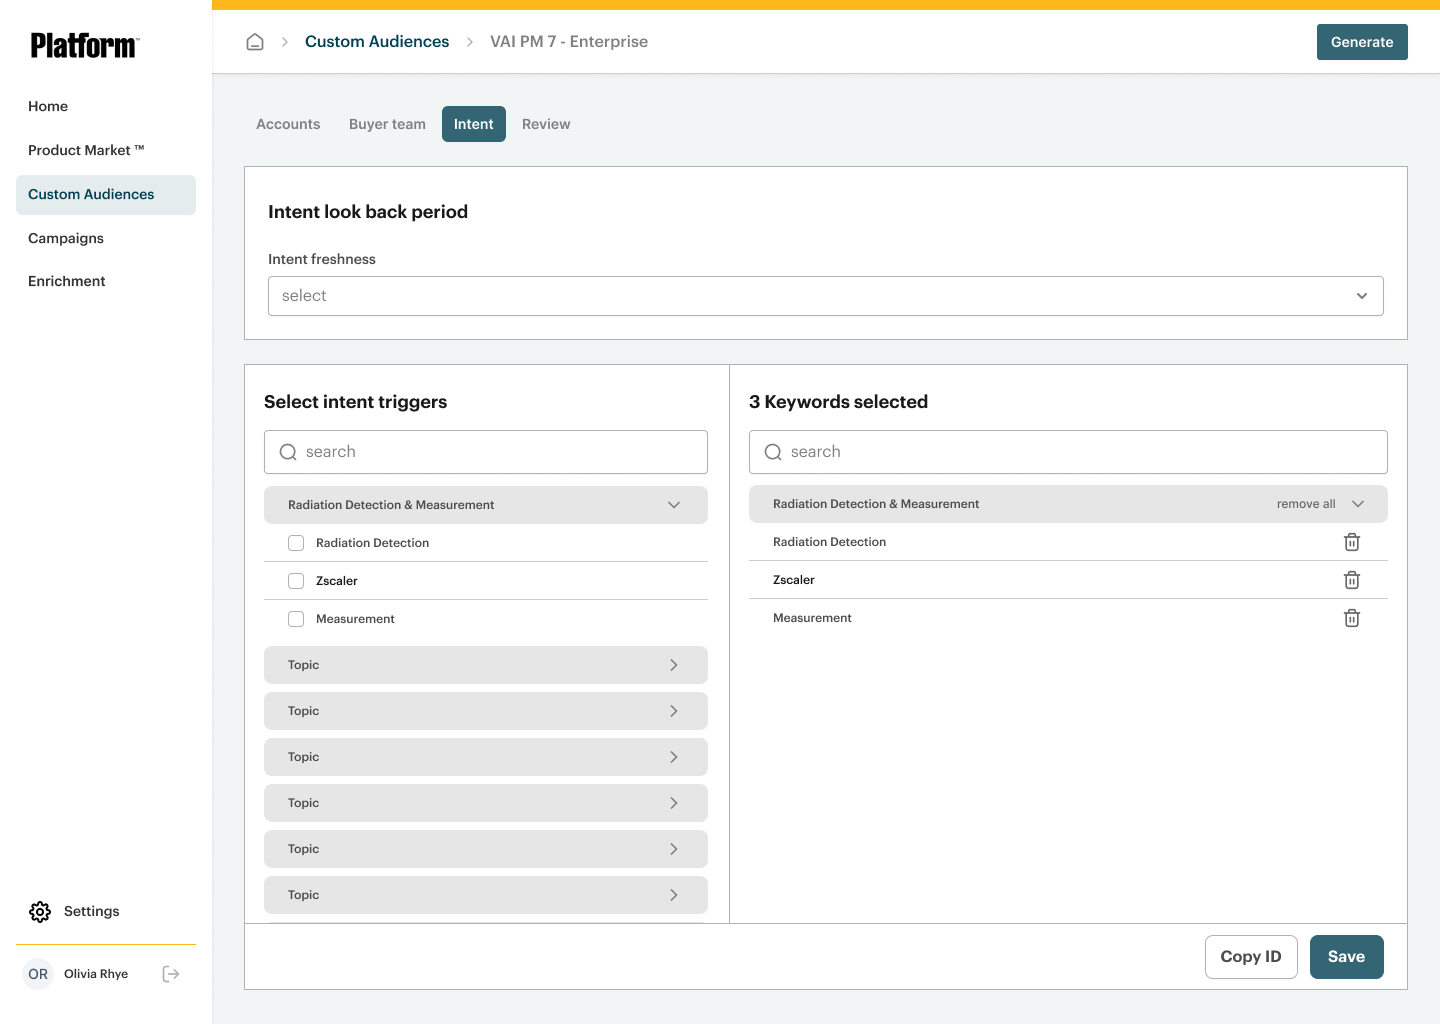Click the remove all link
Screen dimensions: 1440x1024
point(1305,504)
